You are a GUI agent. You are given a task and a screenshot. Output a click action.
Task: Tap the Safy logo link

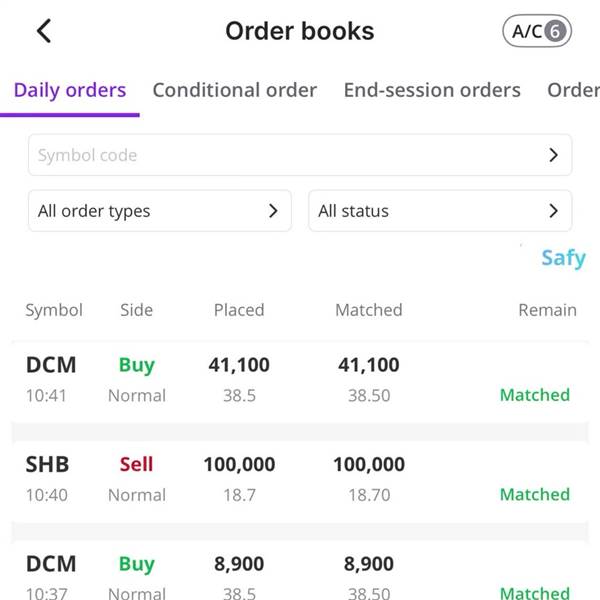(563, 258)
